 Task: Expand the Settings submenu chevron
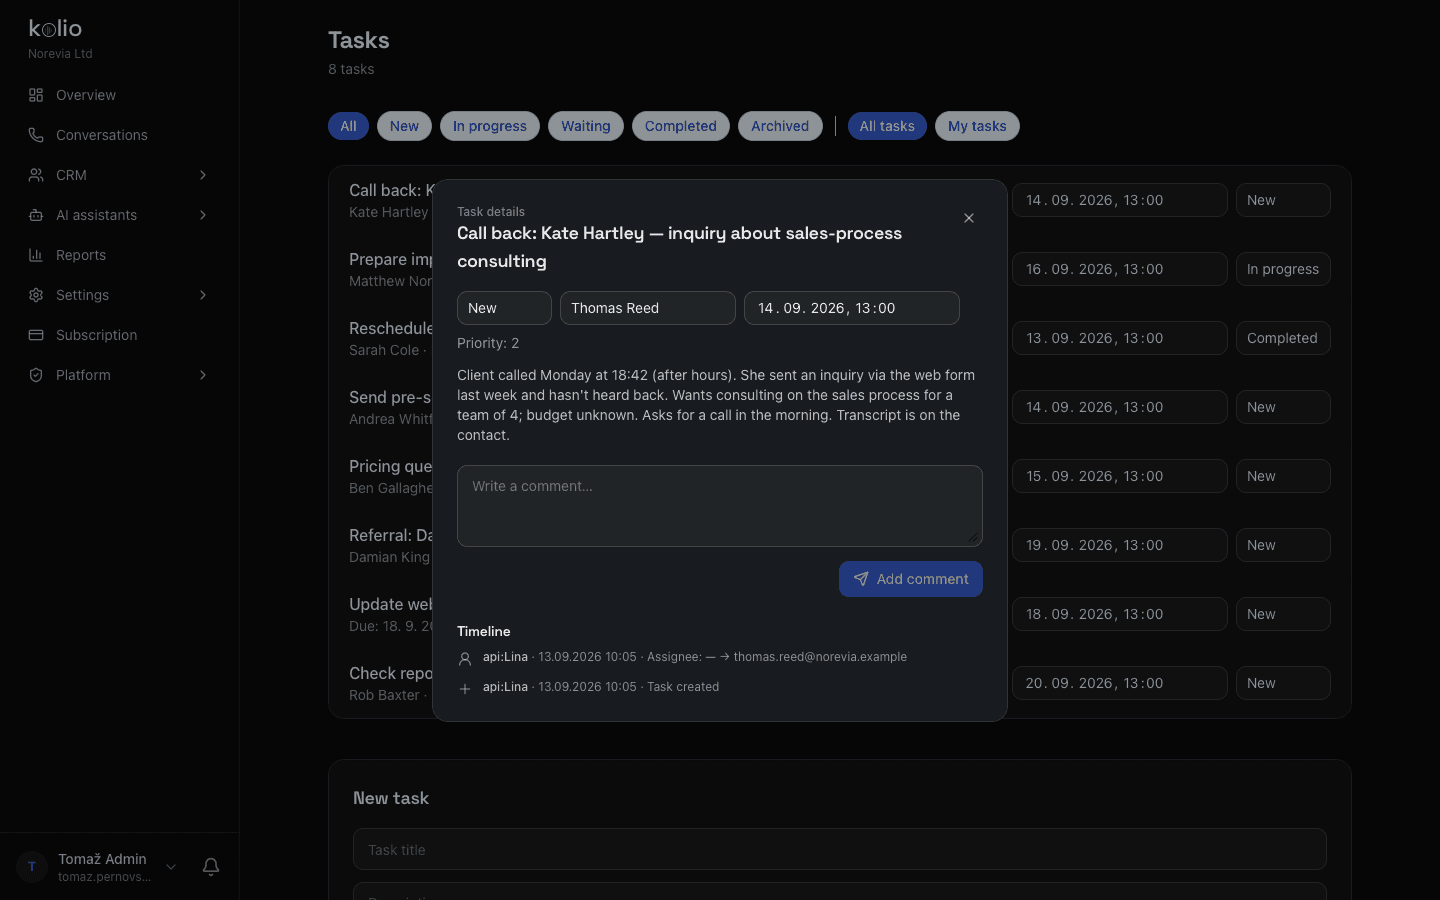(x=203, y=295)
